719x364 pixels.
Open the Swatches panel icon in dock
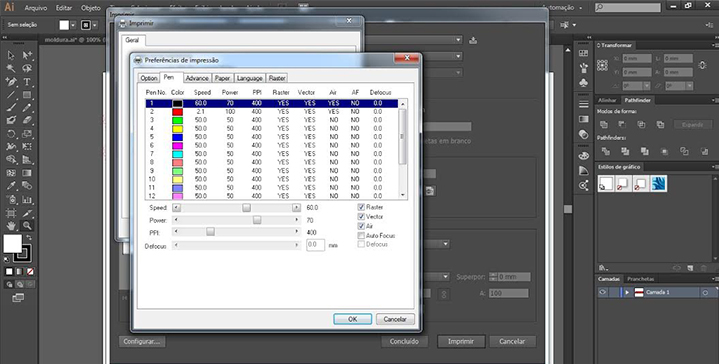click(x=583, y=54)
